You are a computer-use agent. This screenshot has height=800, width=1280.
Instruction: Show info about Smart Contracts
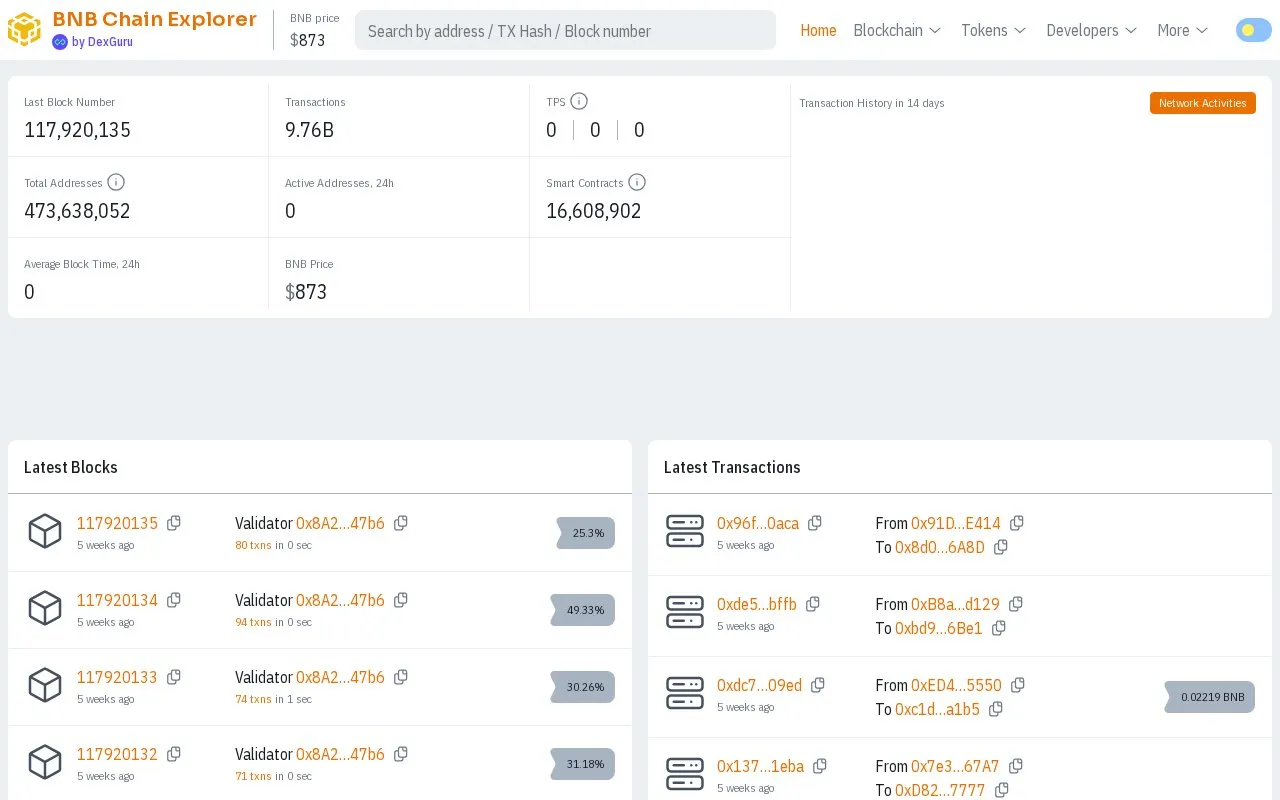tap(637, 182)
